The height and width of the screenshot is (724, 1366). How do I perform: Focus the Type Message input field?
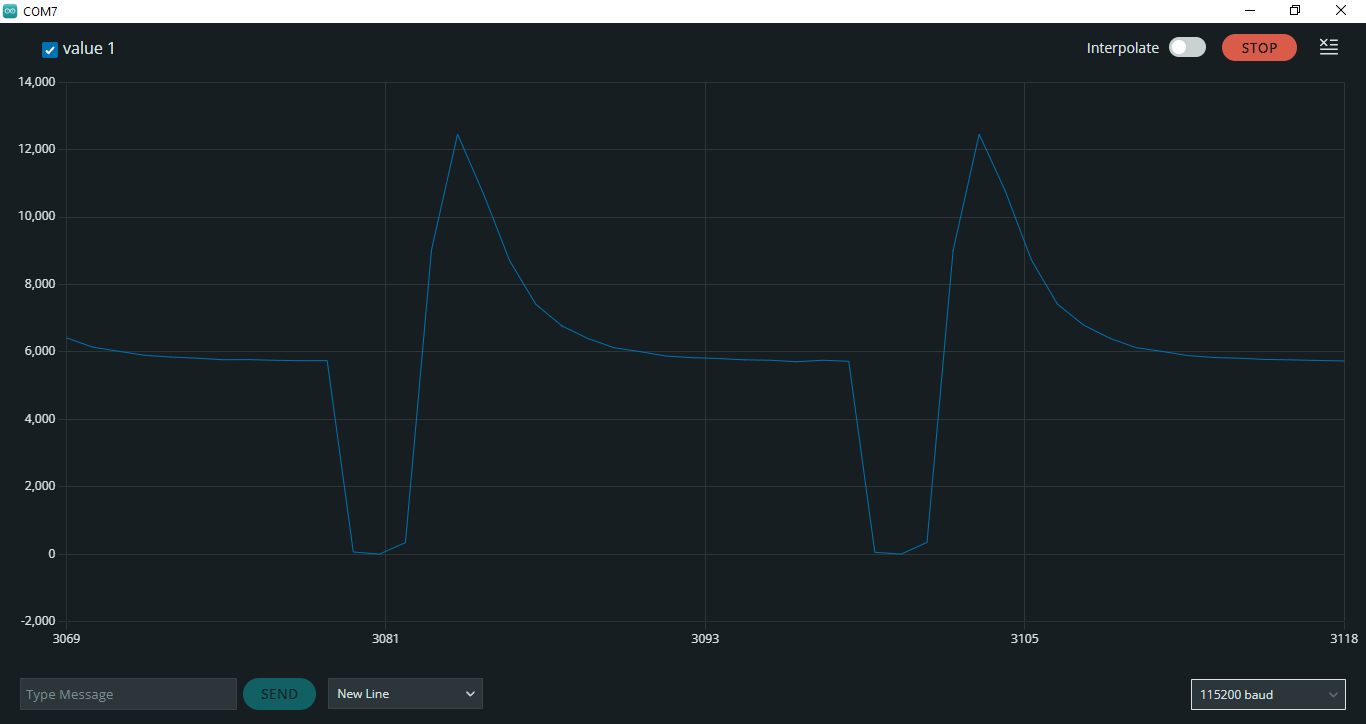click(128, 694)
